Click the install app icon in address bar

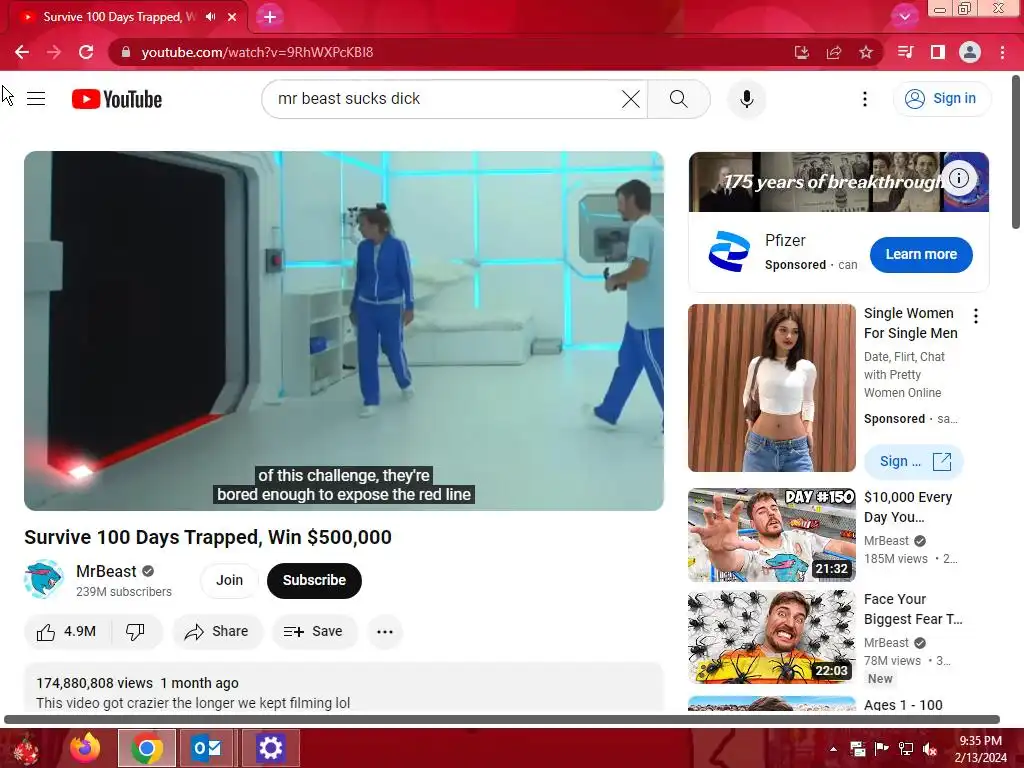click(802, 52)
